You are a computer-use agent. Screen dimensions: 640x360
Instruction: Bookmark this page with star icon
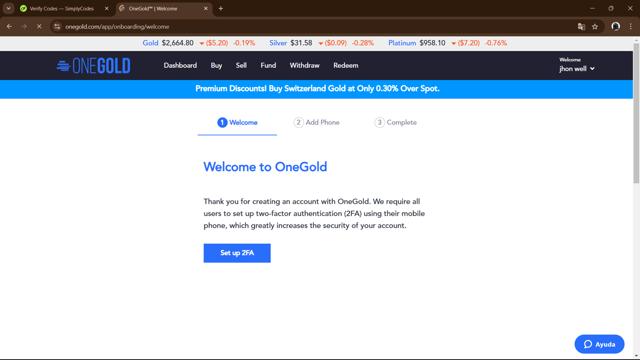[595, 27]
